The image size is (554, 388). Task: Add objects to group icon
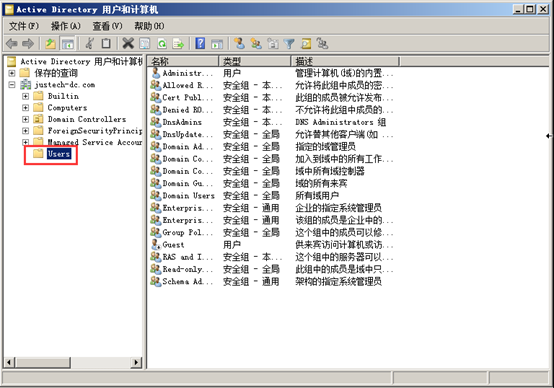[322, 44]
